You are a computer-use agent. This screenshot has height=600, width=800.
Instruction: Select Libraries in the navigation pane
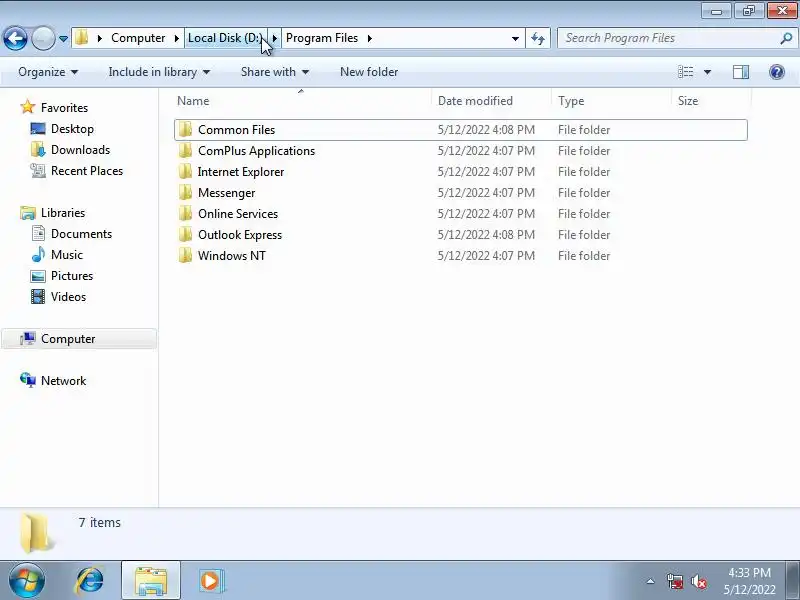(x=63, y=212)
